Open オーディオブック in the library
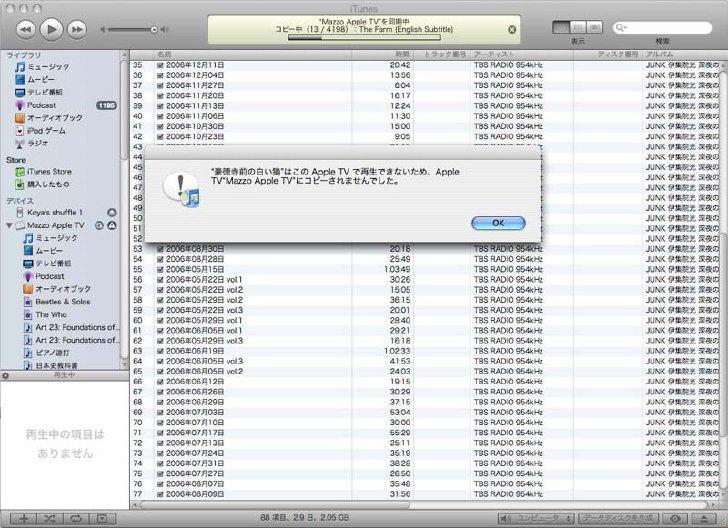 click(54, 118)
